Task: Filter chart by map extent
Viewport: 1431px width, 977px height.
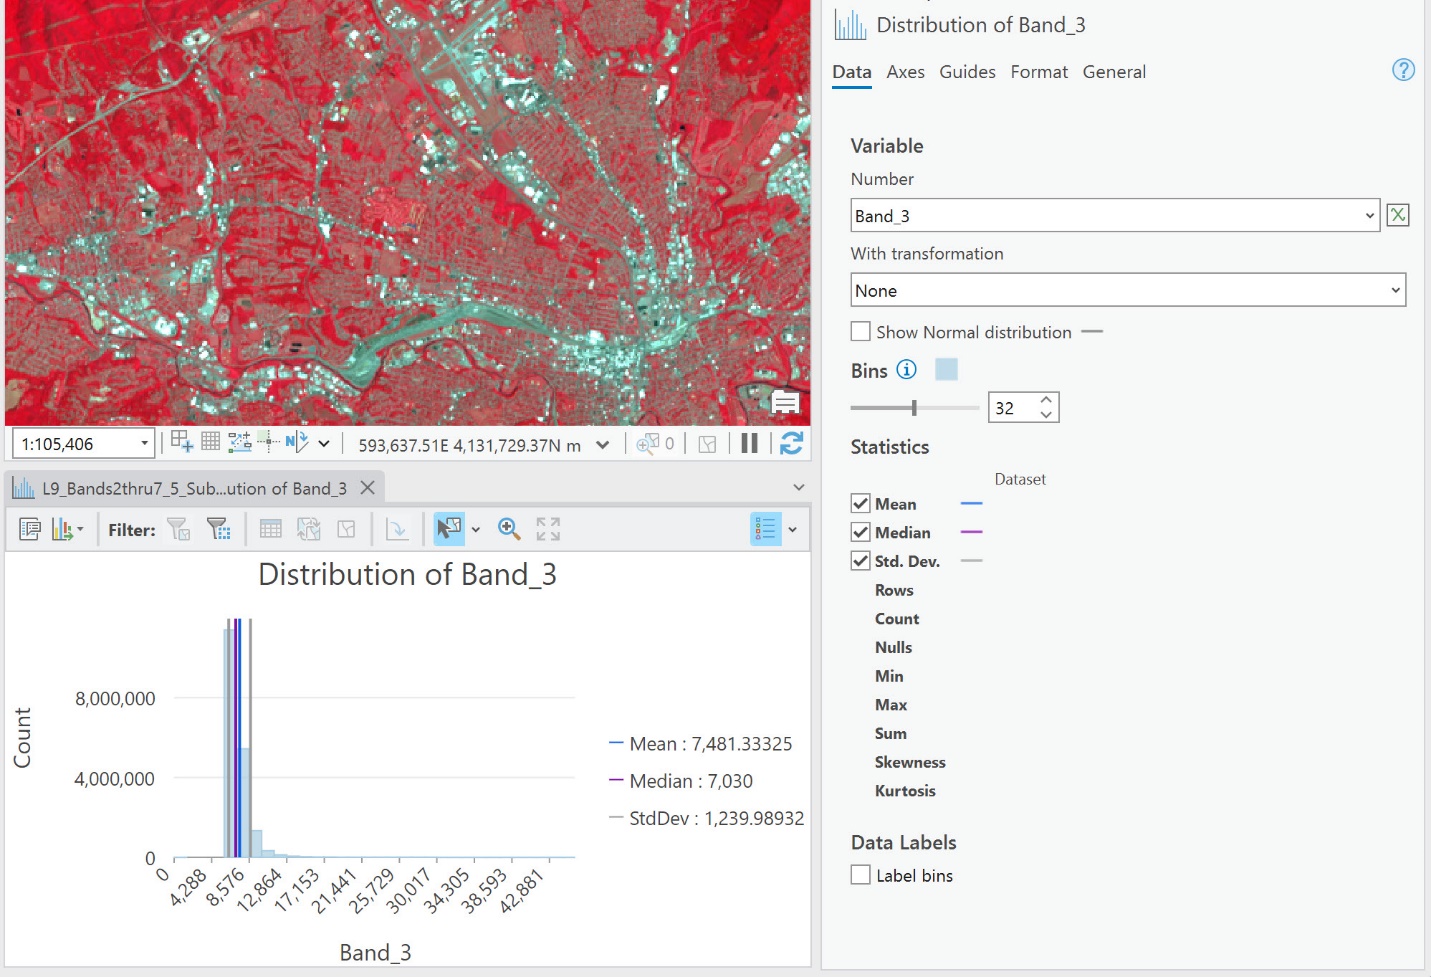Action: (179, 529)
